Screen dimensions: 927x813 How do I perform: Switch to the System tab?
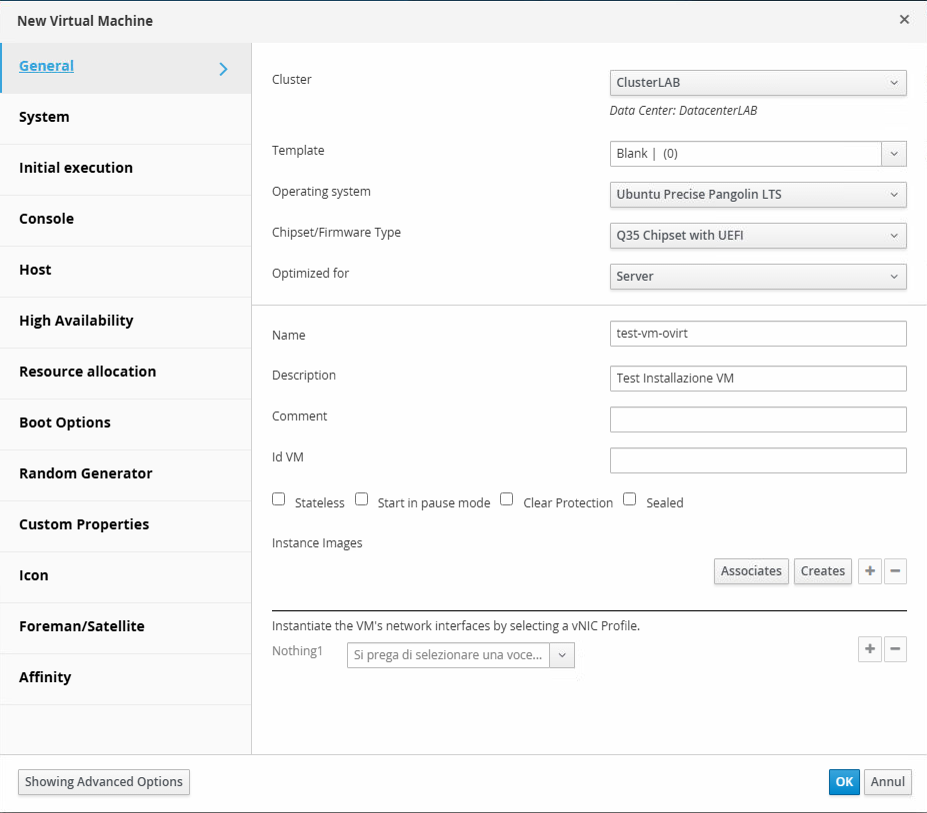click(x=125, y=117)
